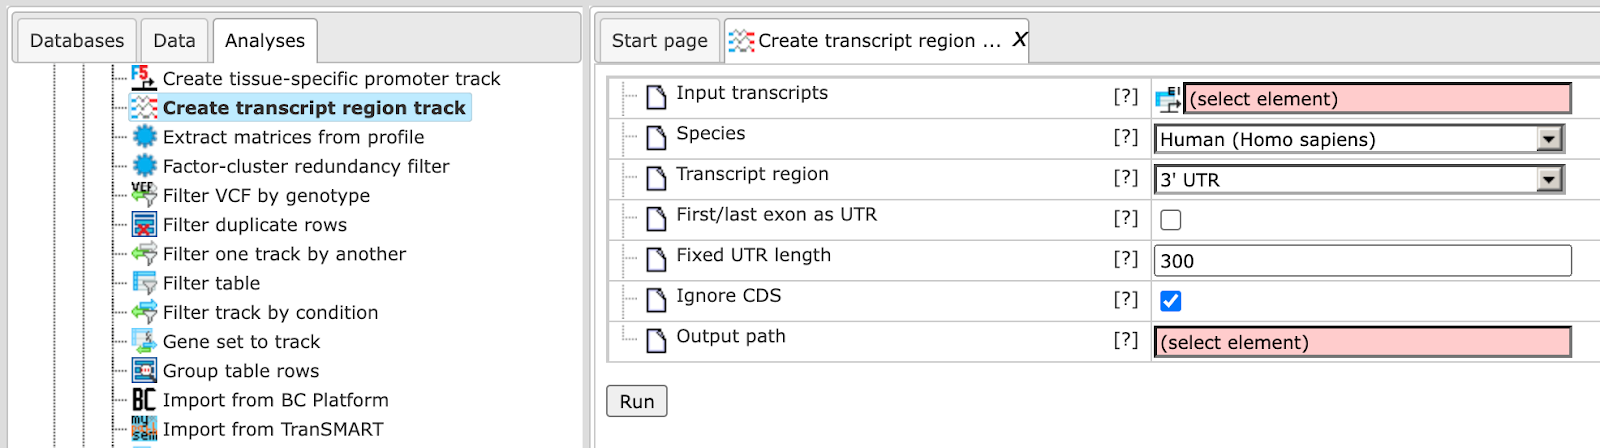This screenshot has width=1600, height=448.
Task: Enable First/last exon as UTR checkbox
Action: [1171, 220]
